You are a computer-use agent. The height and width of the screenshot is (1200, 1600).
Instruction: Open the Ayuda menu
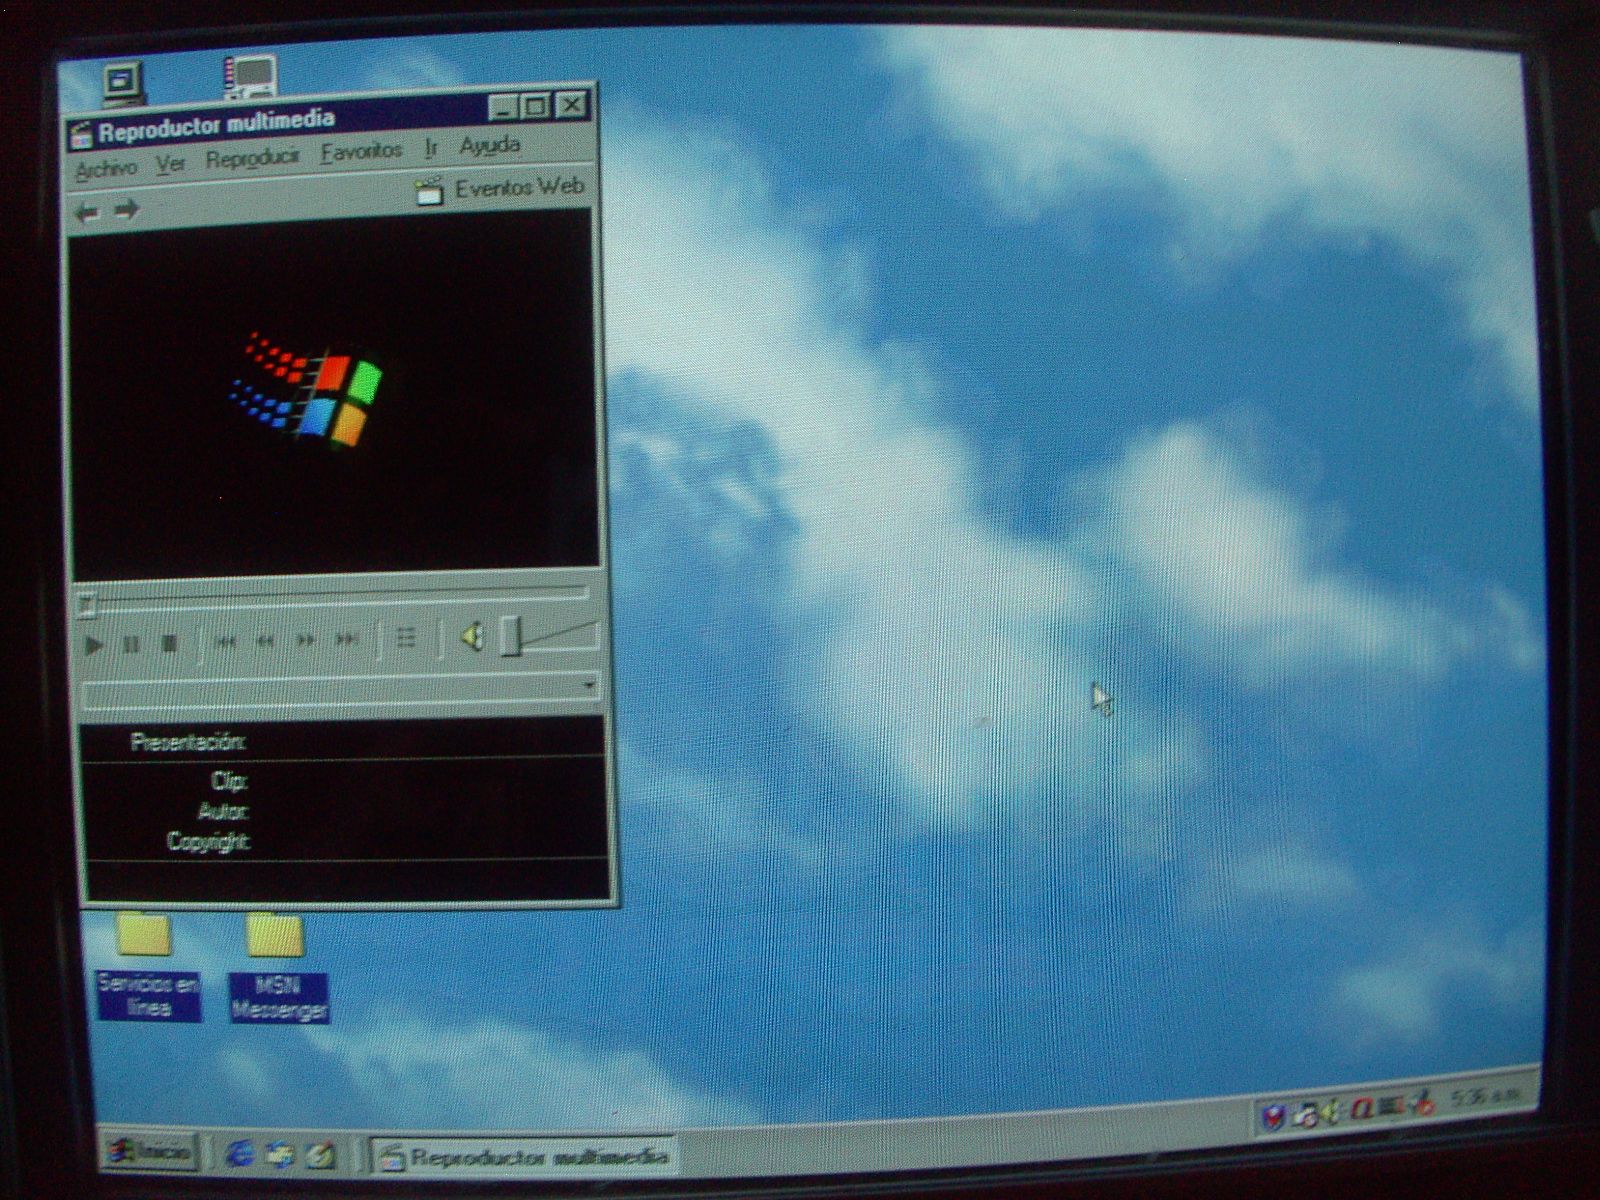(489, 145)
